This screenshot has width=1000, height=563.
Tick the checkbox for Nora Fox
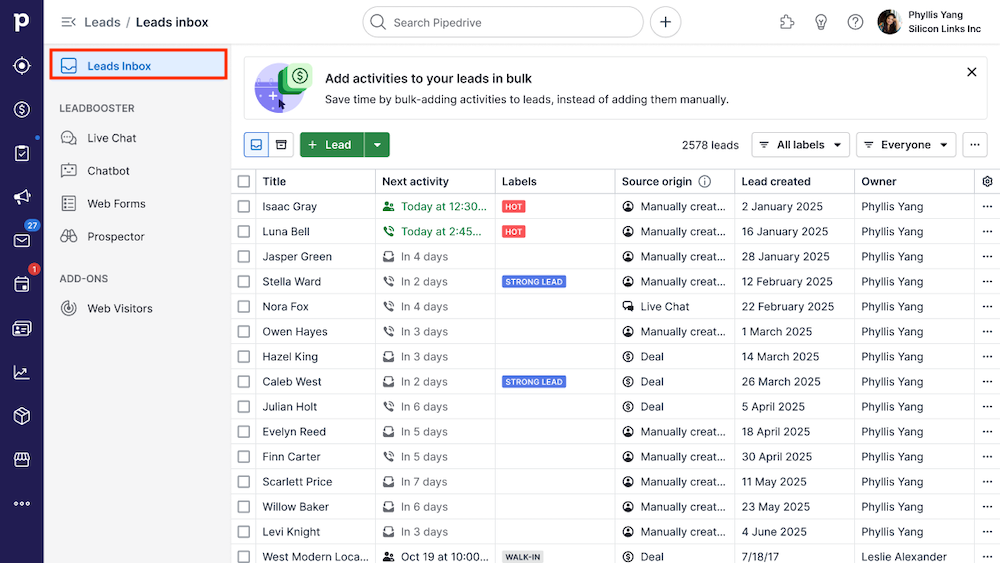coord(244,307)
